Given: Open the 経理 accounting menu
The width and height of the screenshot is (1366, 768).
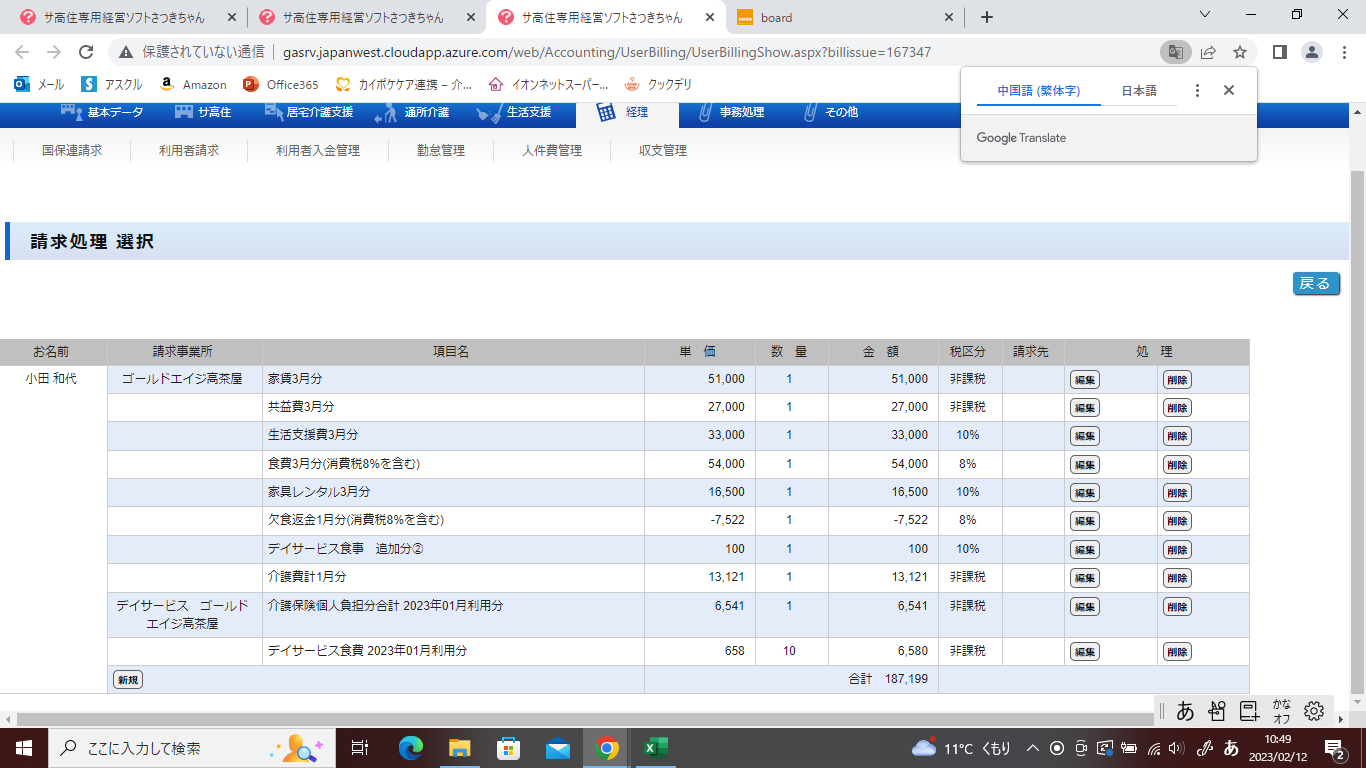Looking at the screenshot, I should [x=627, y=112].
